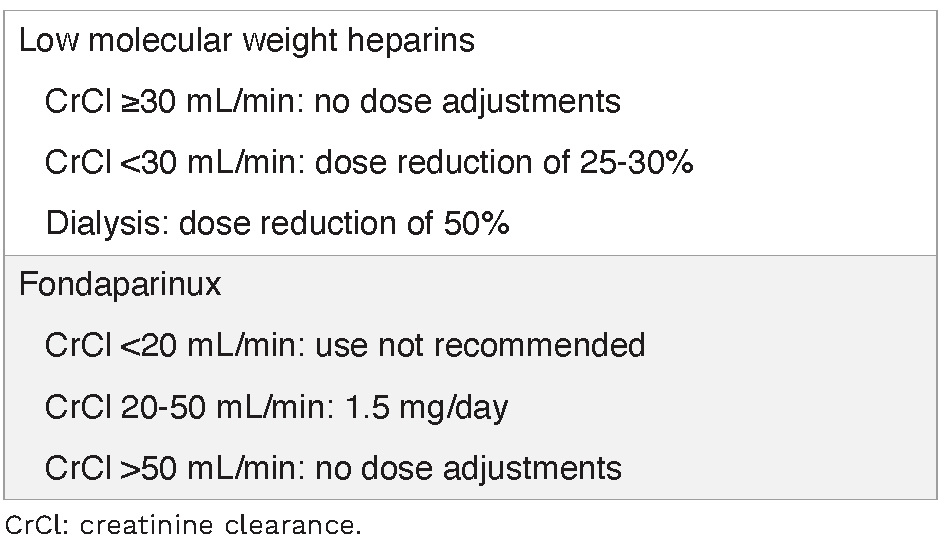Click "no dose adjustments" in the heparins section

[467, 102]
